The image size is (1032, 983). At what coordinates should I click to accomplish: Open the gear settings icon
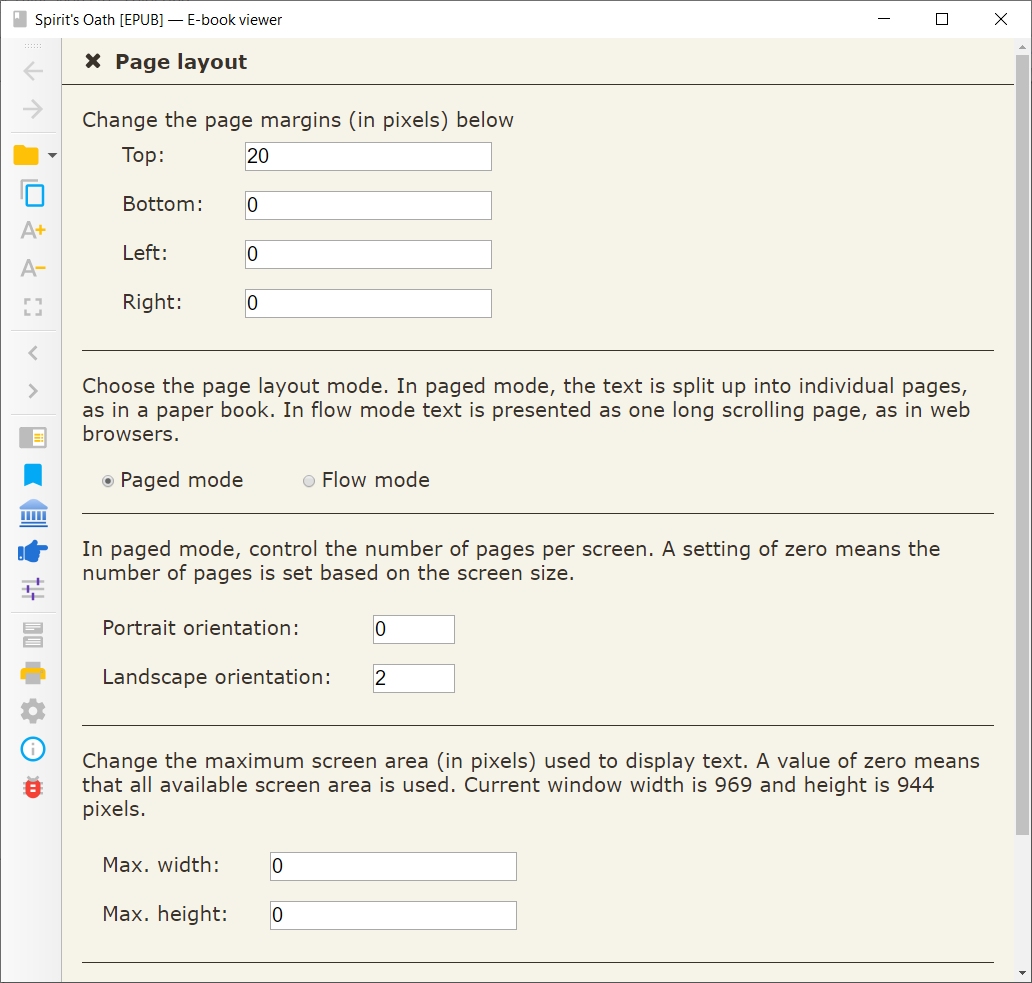click(x=33, y=711)
